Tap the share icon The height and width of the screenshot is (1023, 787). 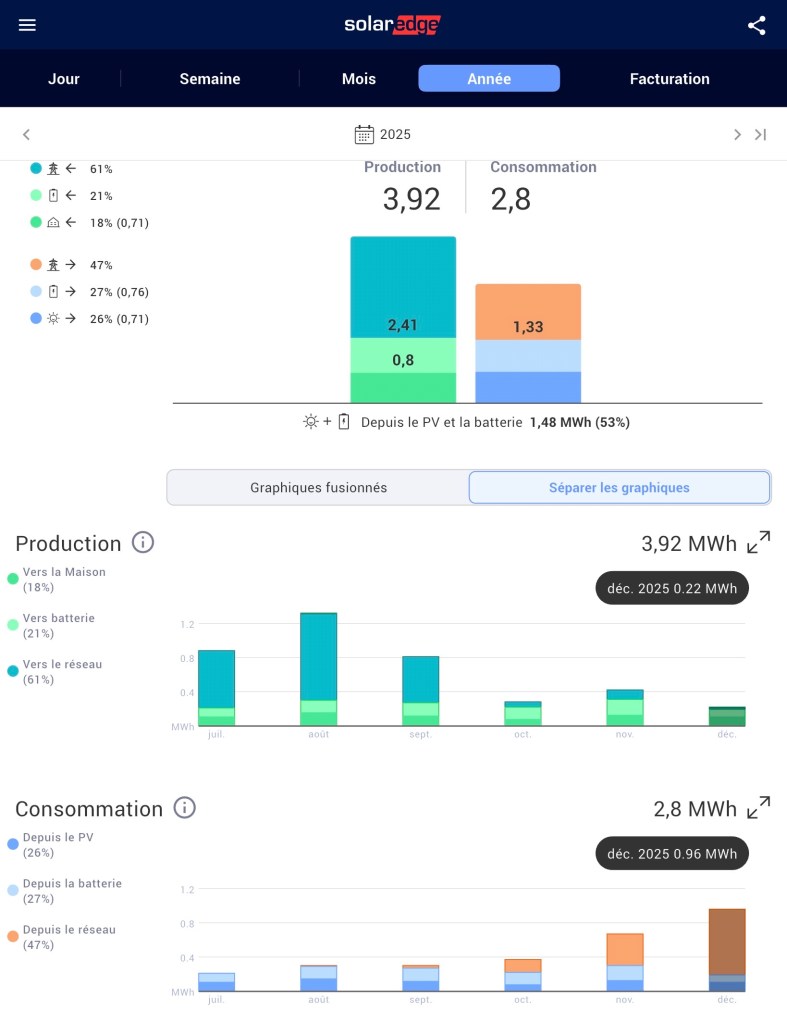(757, 25)
